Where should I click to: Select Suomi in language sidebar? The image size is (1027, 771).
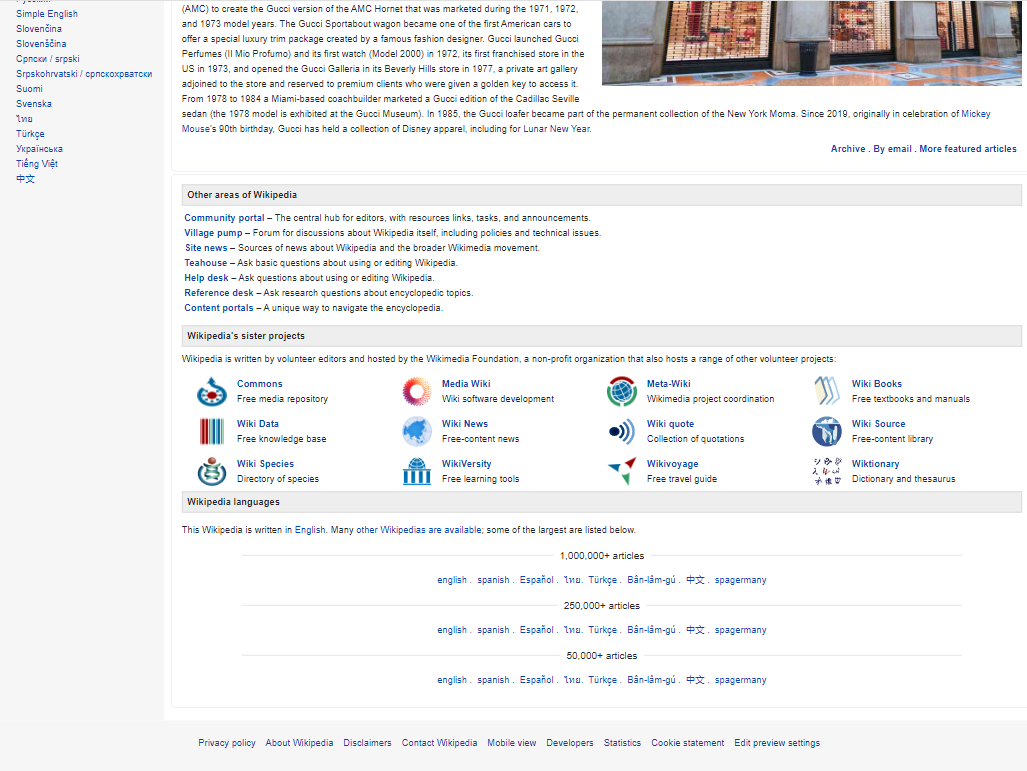click(29, 89)
